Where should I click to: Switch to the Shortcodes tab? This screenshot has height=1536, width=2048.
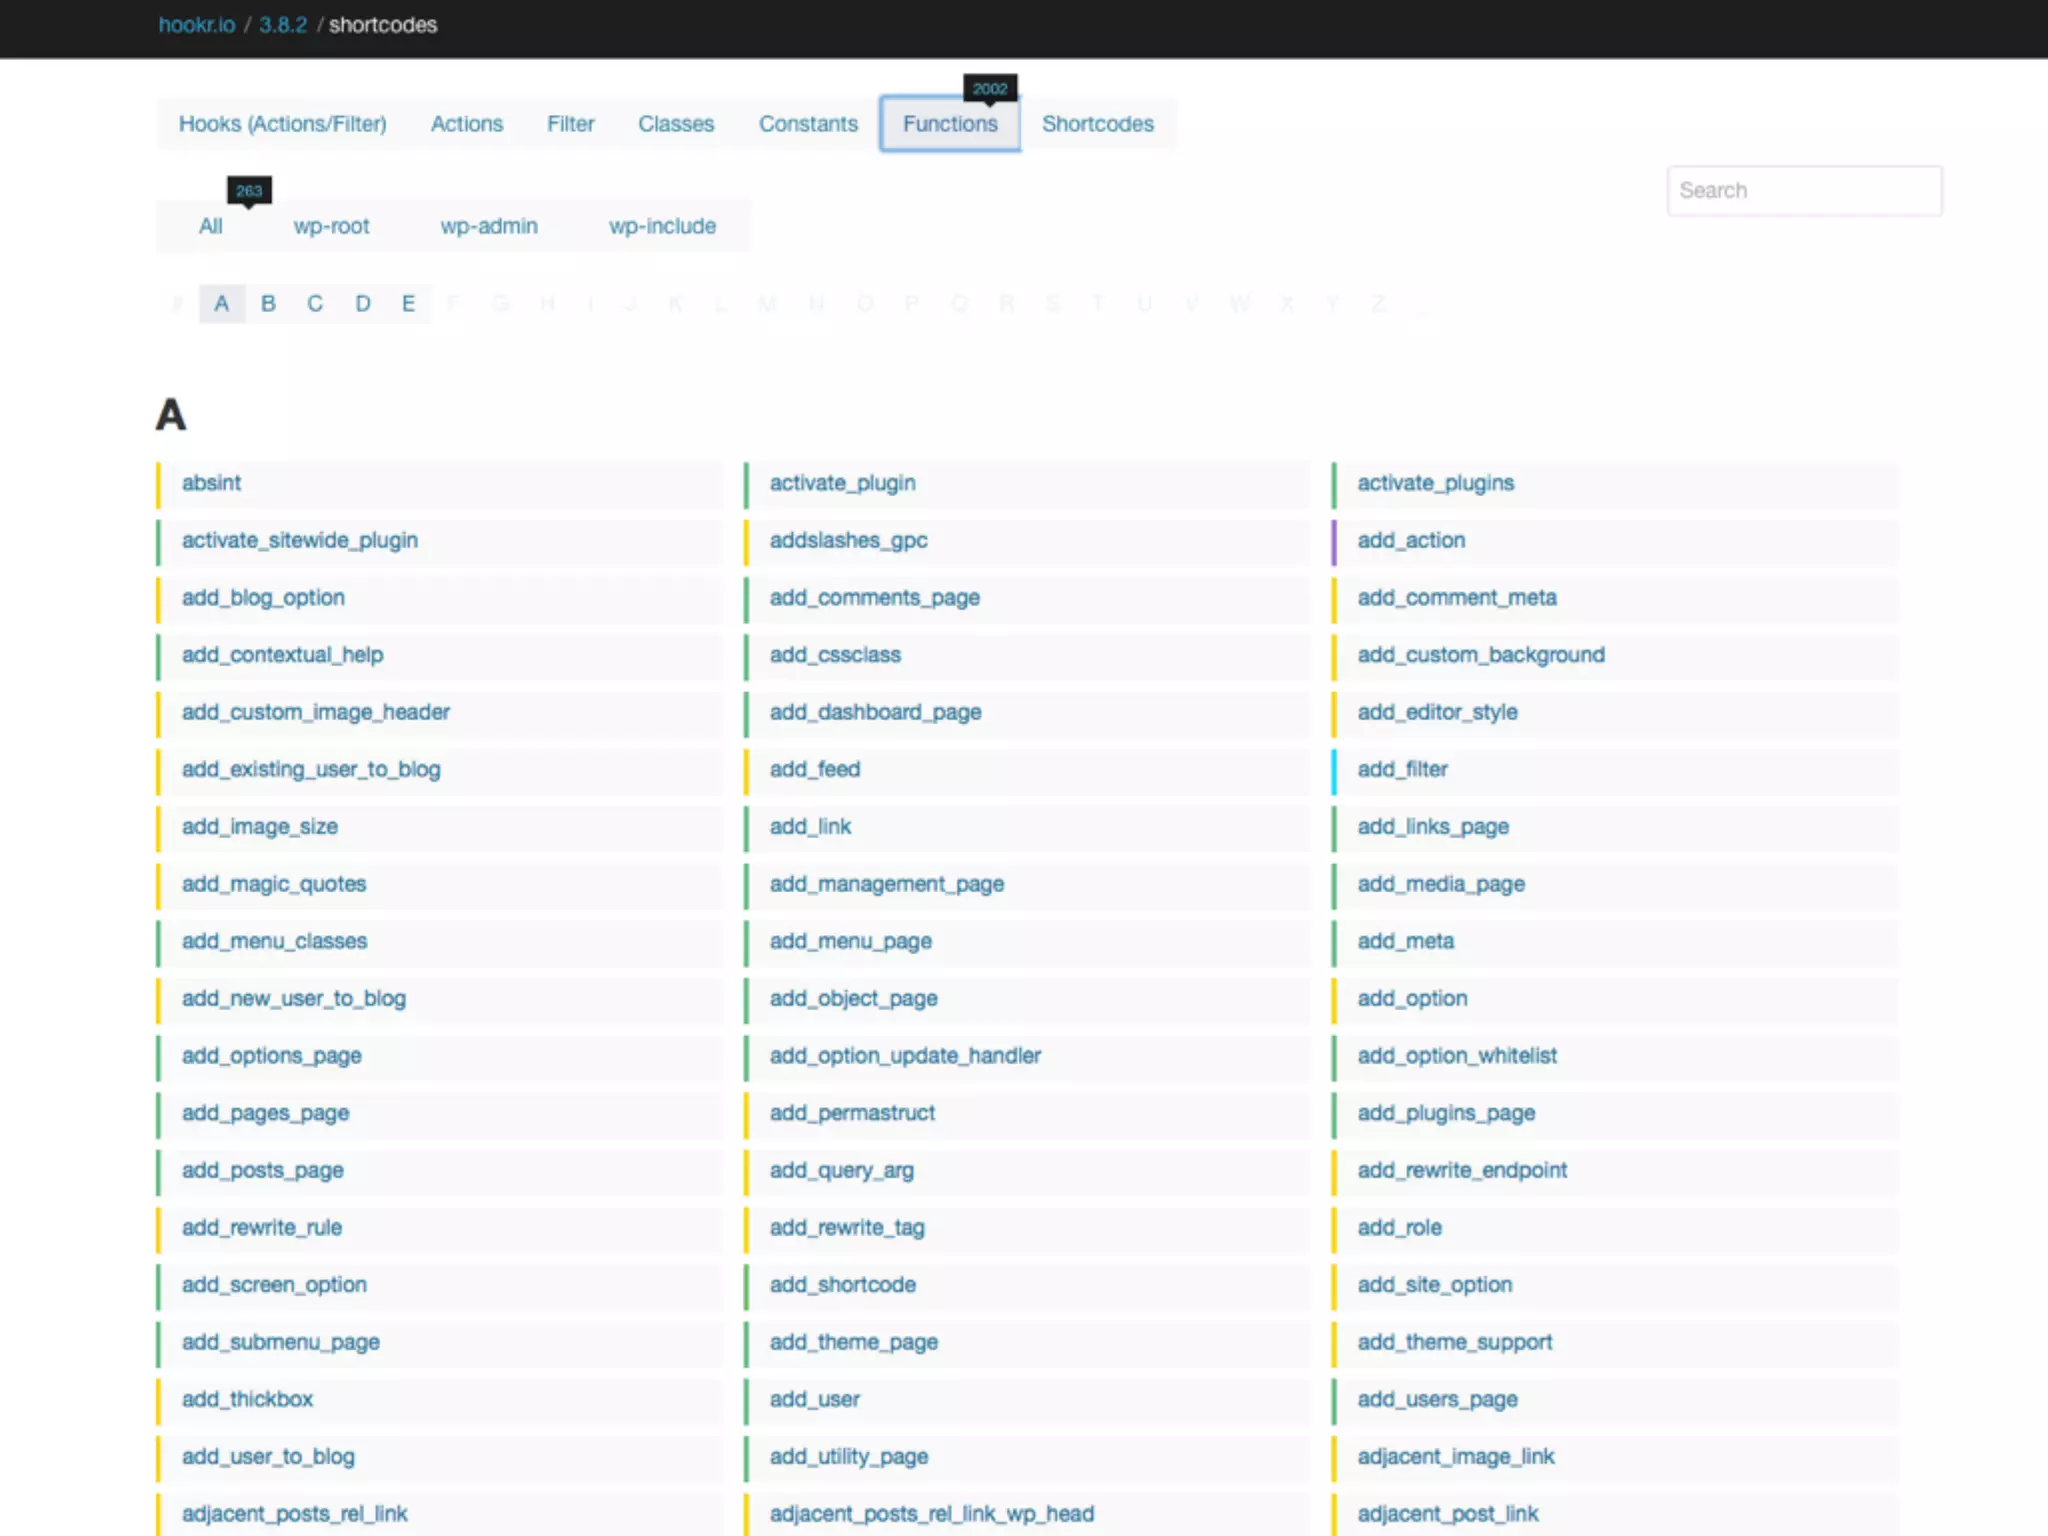point(1097,124)
